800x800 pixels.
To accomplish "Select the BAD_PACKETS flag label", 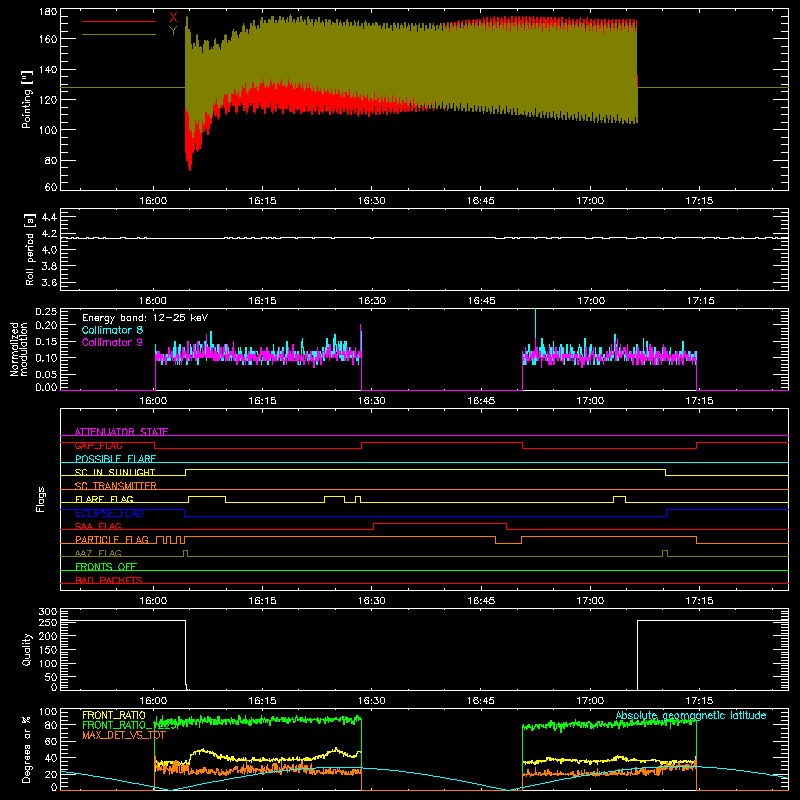I will click(x=109, y=580).
